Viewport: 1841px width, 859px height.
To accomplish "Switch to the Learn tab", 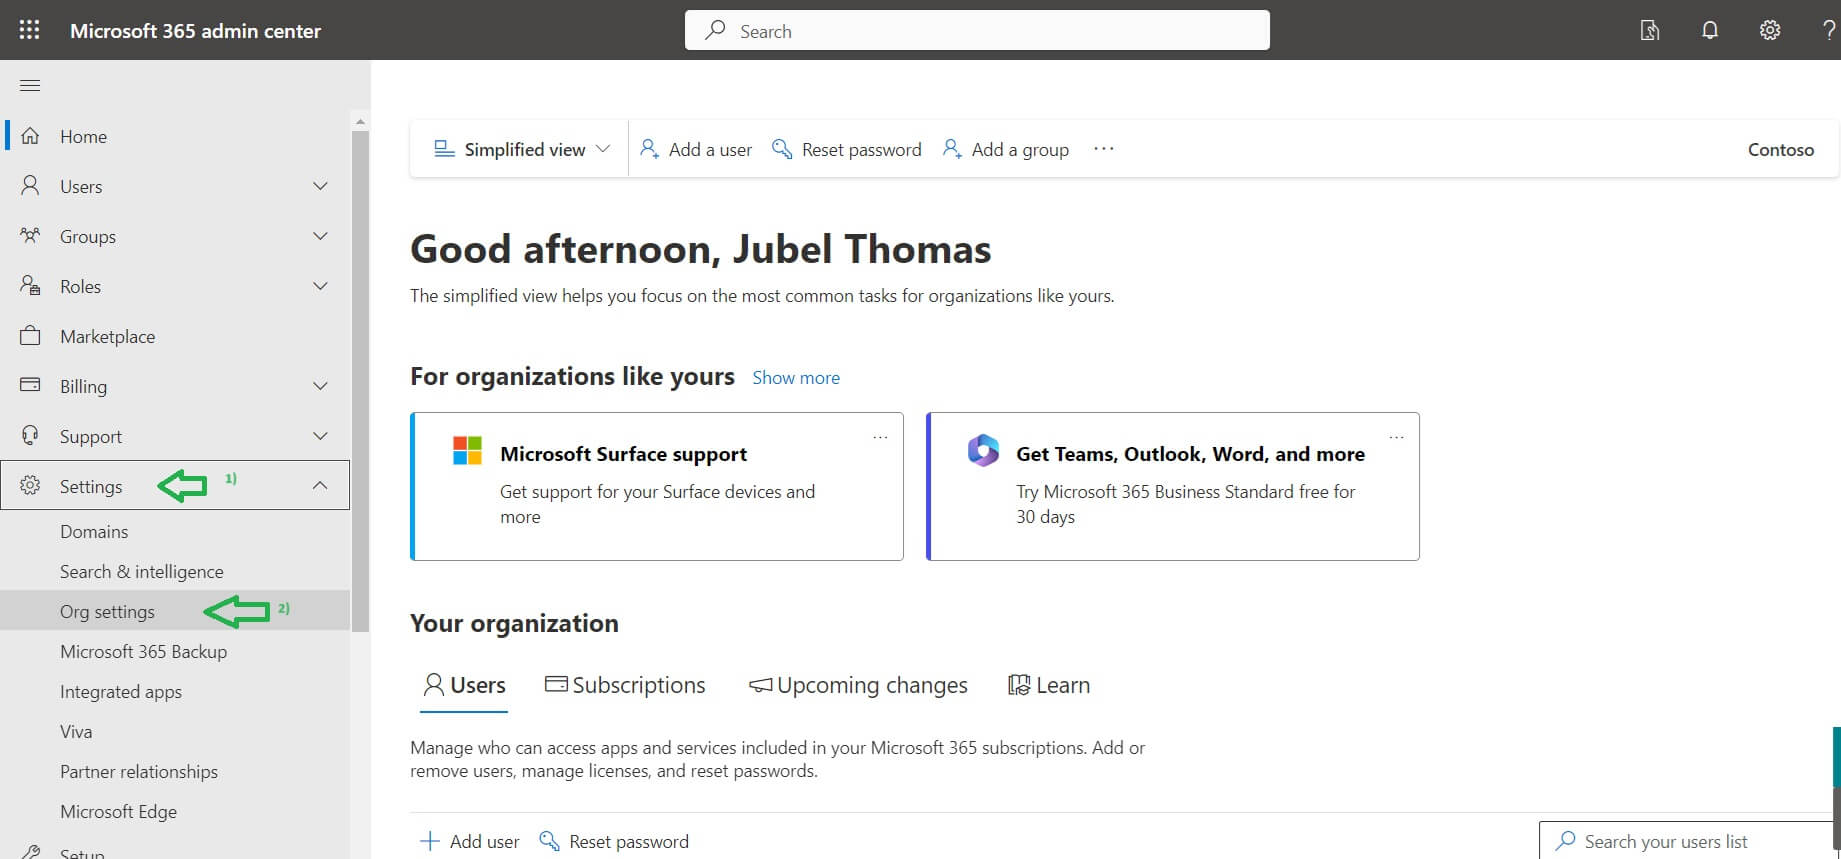I will 1049,685.
